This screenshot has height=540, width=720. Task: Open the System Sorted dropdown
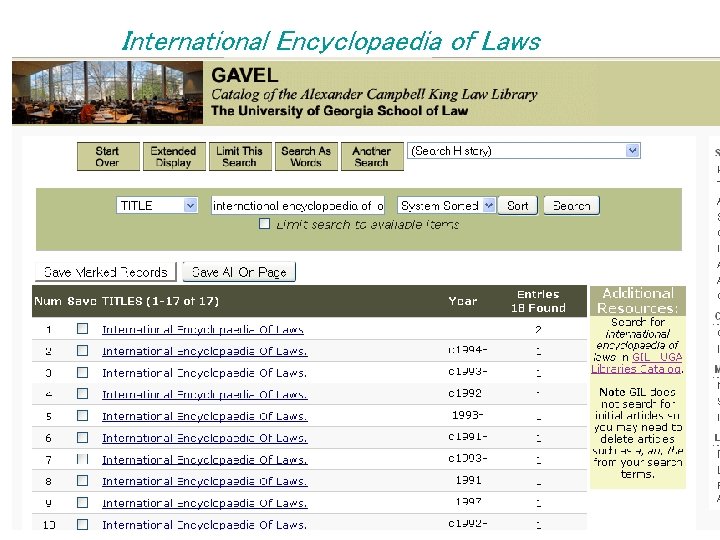(x=446, y=205)
